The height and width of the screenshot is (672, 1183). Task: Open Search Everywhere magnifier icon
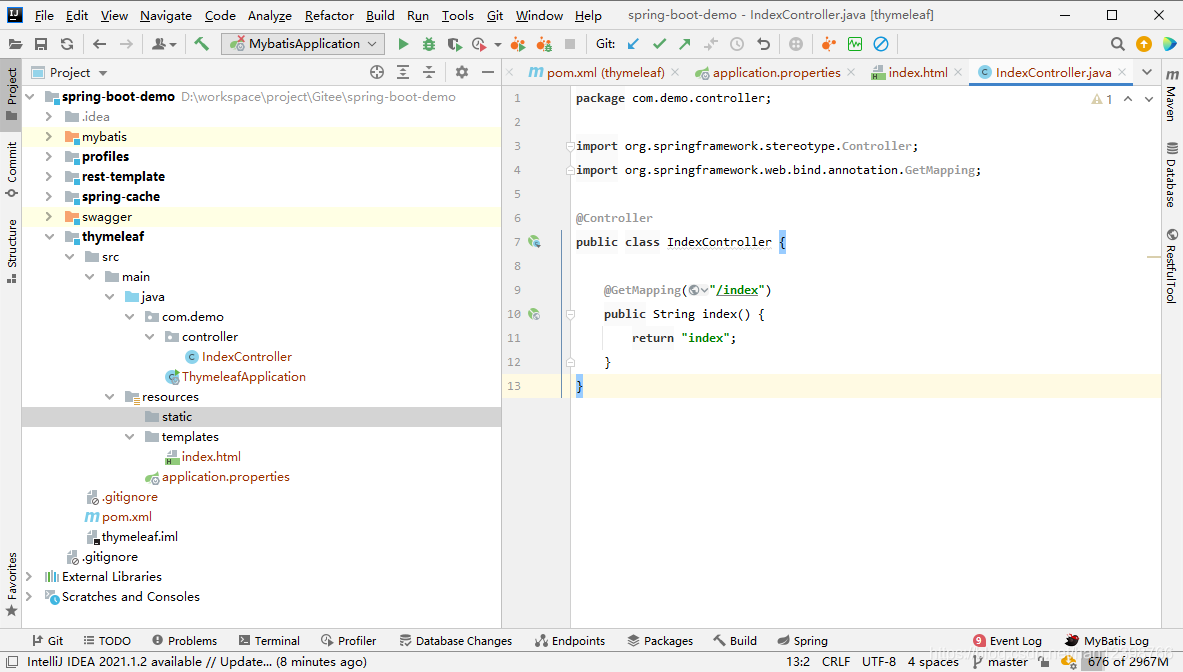tap(1117, 44)
